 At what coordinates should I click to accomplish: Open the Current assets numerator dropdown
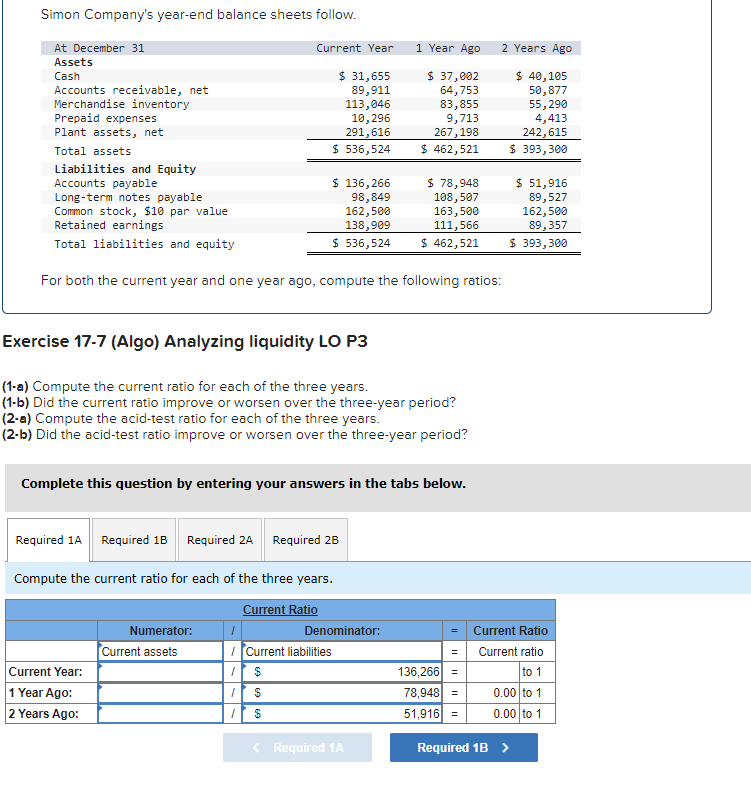(160, 651)
